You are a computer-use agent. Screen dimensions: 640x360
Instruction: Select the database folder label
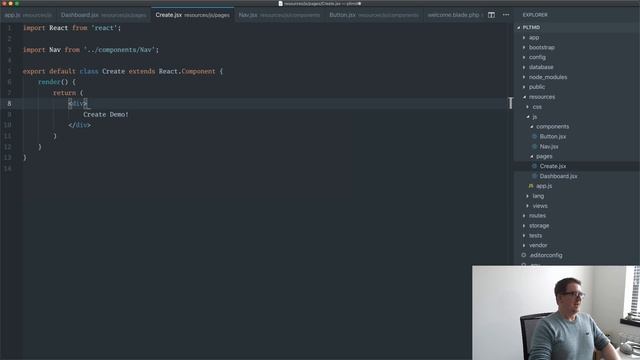click(x=541, y=67)
